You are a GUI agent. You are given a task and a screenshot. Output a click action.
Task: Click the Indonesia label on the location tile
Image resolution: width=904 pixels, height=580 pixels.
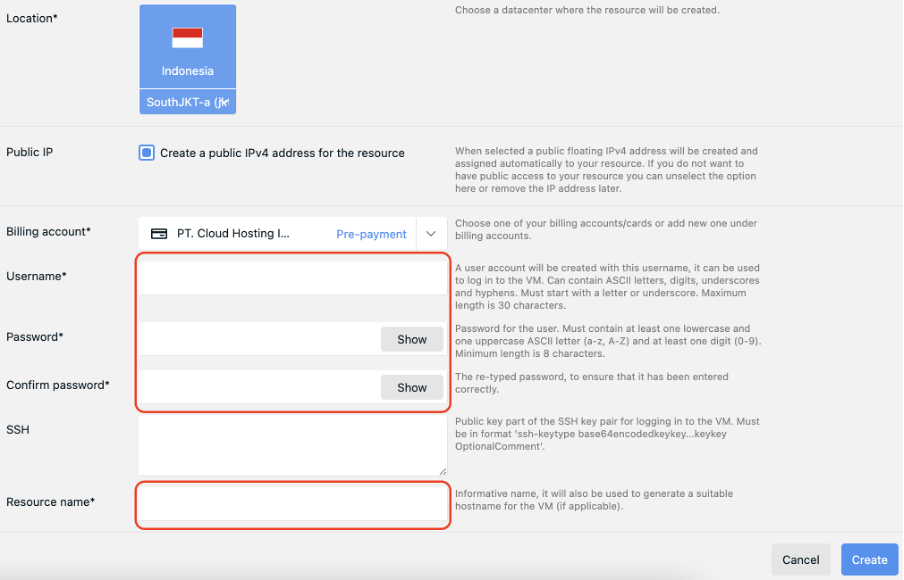click(x=187, y=71)
